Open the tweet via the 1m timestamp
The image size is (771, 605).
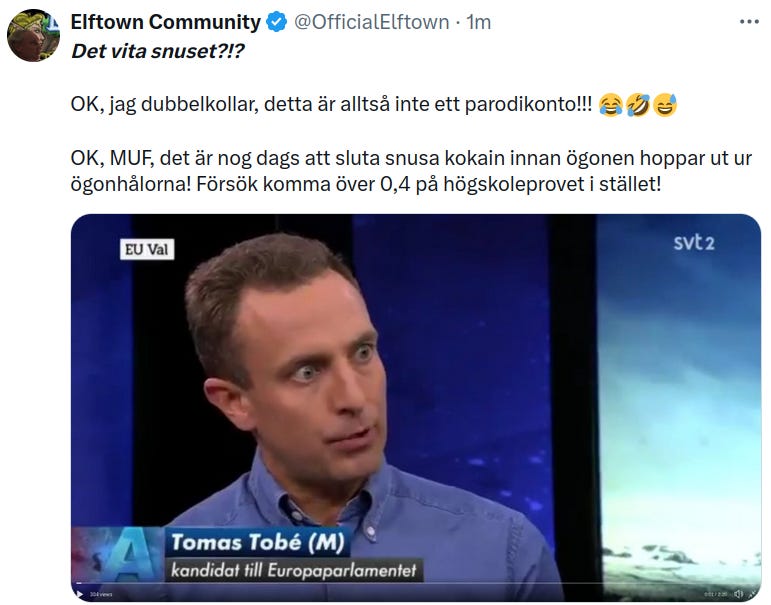pos(478,22)
